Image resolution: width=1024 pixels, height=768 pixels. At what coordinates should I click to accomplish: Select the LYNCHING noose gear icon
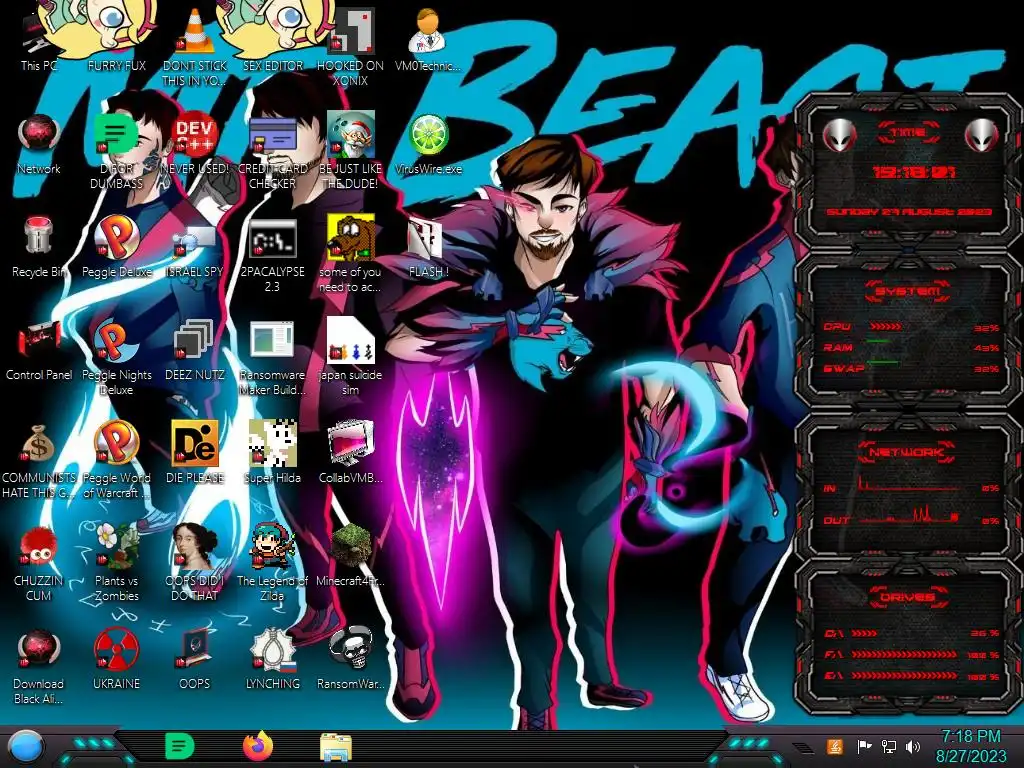pyautogui.click(x=272, y=658)
